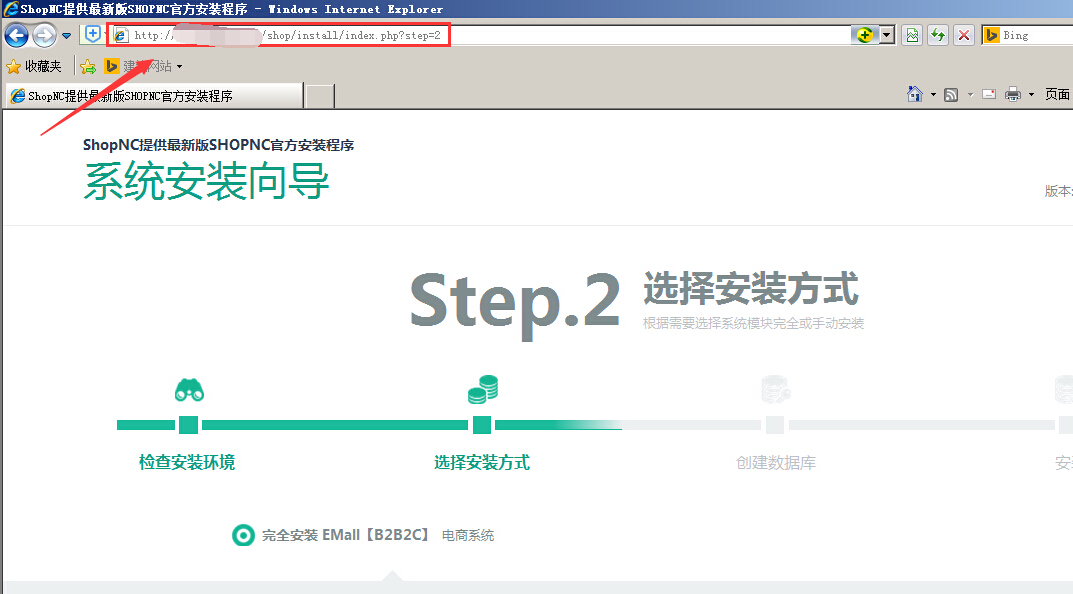Open the address bar history dropdown arrow

[x=888, y=35]
